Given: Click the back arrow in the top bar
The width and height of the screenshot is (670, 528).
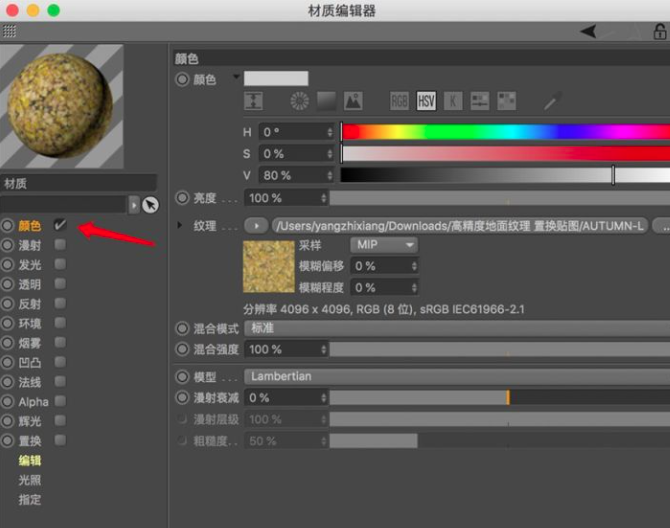Looking at the screenshot, I should point(588,32).
